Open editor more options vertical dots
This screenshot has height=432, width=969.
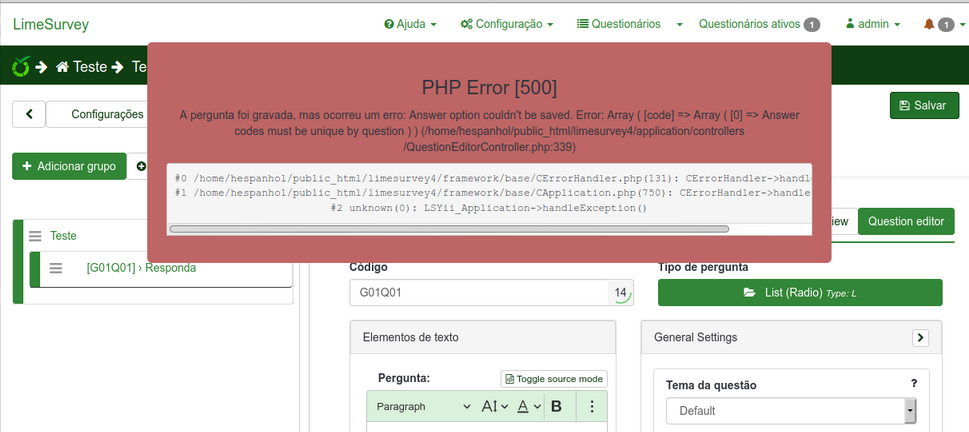click(592, 406)
